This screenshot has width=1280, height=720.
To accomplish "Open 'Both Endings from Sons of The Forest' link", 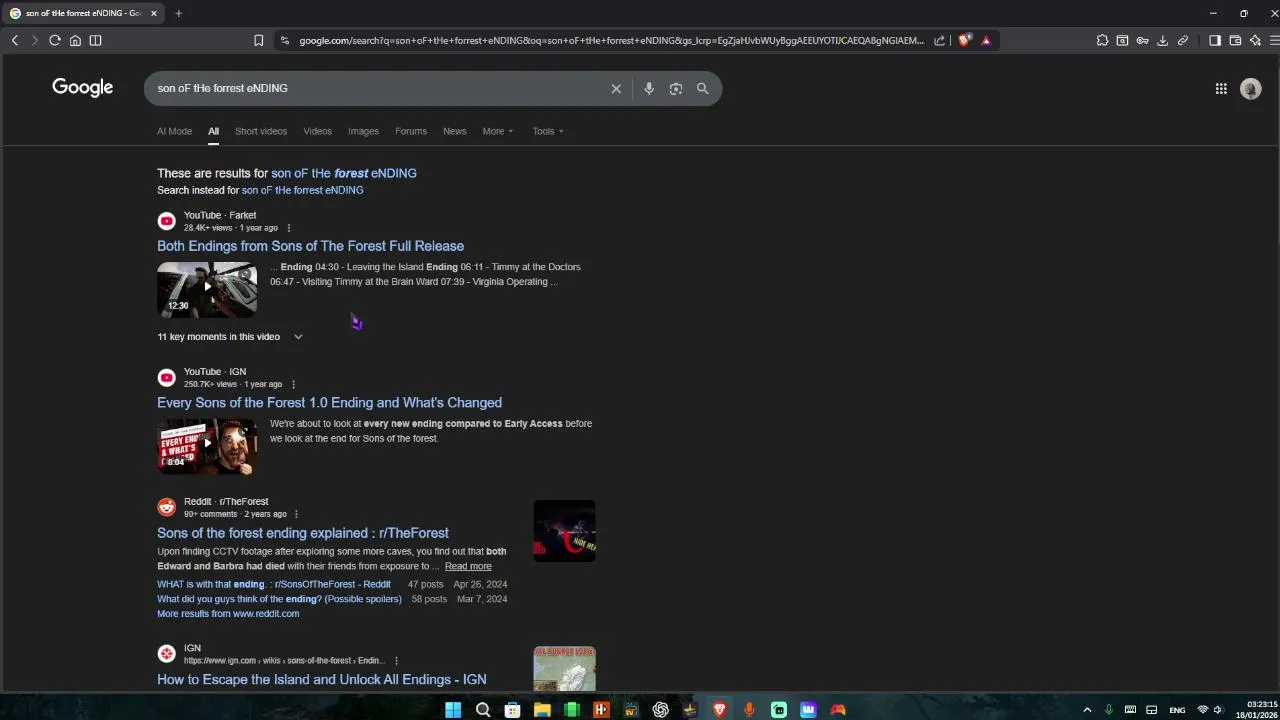I will pos(310,246).
